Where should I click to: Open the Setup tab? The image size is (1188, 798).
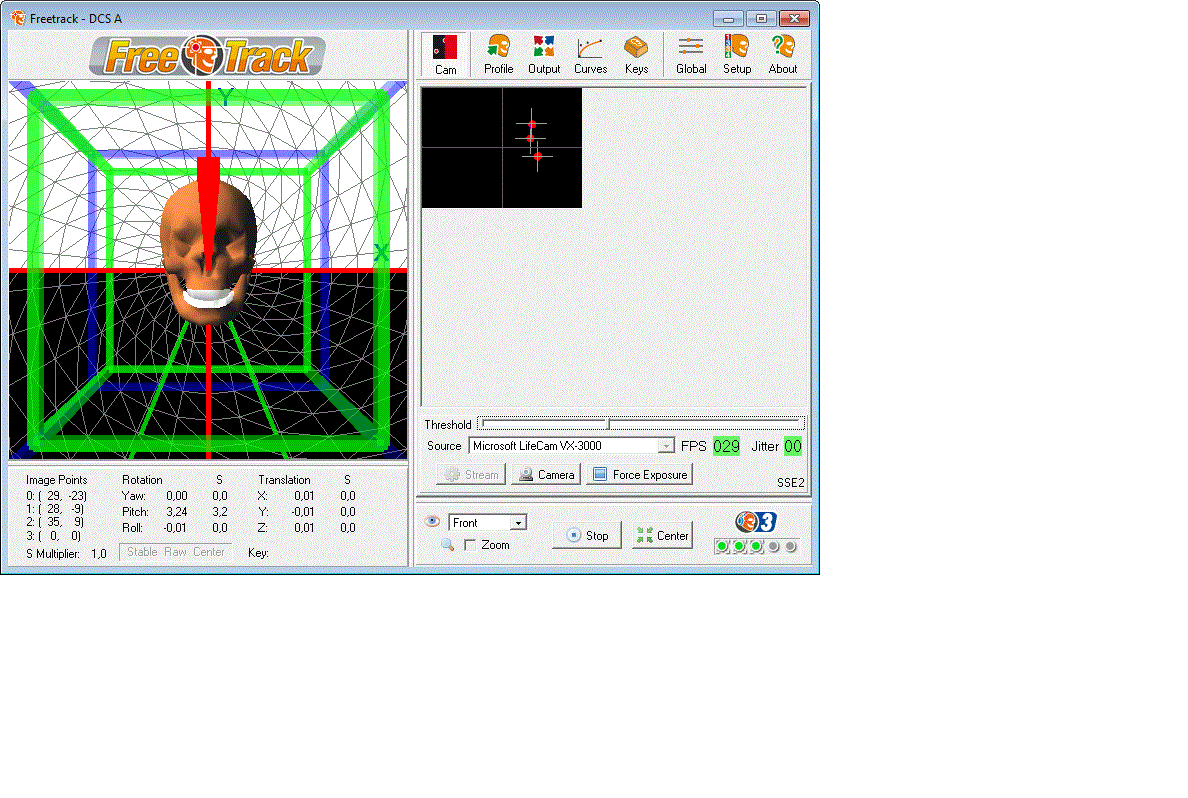point(737,55)
